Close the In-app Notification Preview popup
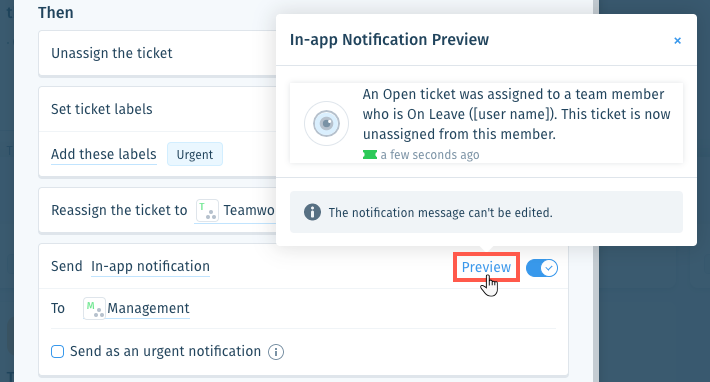Screen dimensions: 710x382 (677, 41)
